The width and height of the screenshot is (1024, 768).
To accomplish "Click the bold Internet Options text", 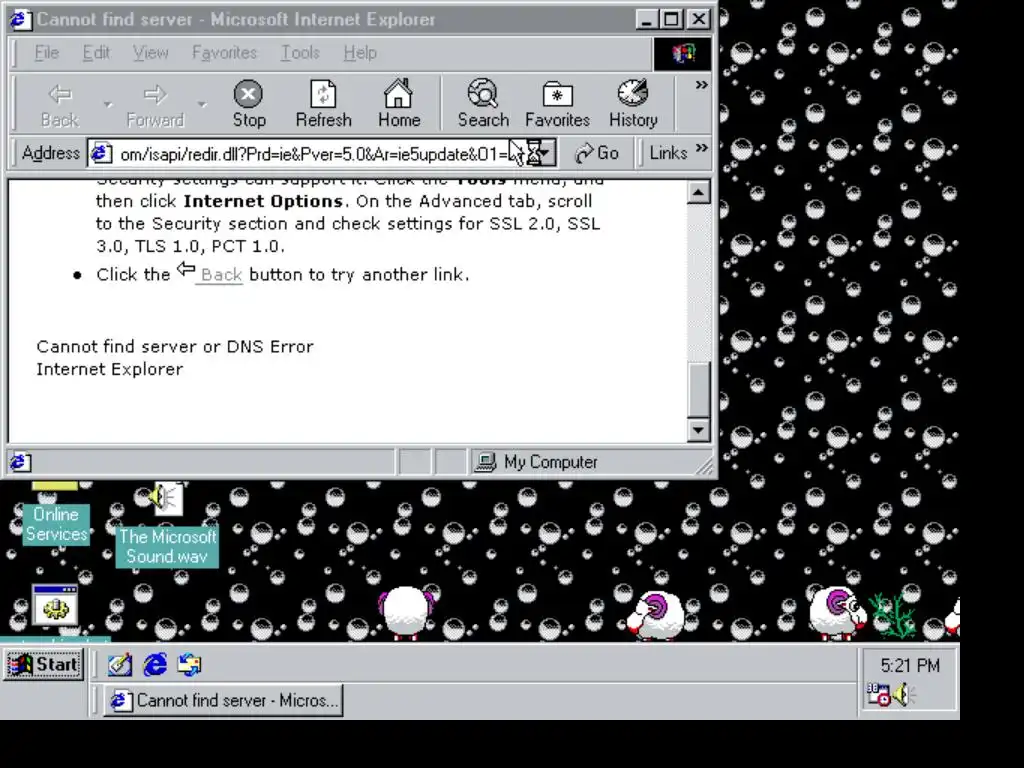I will (263, 201).
